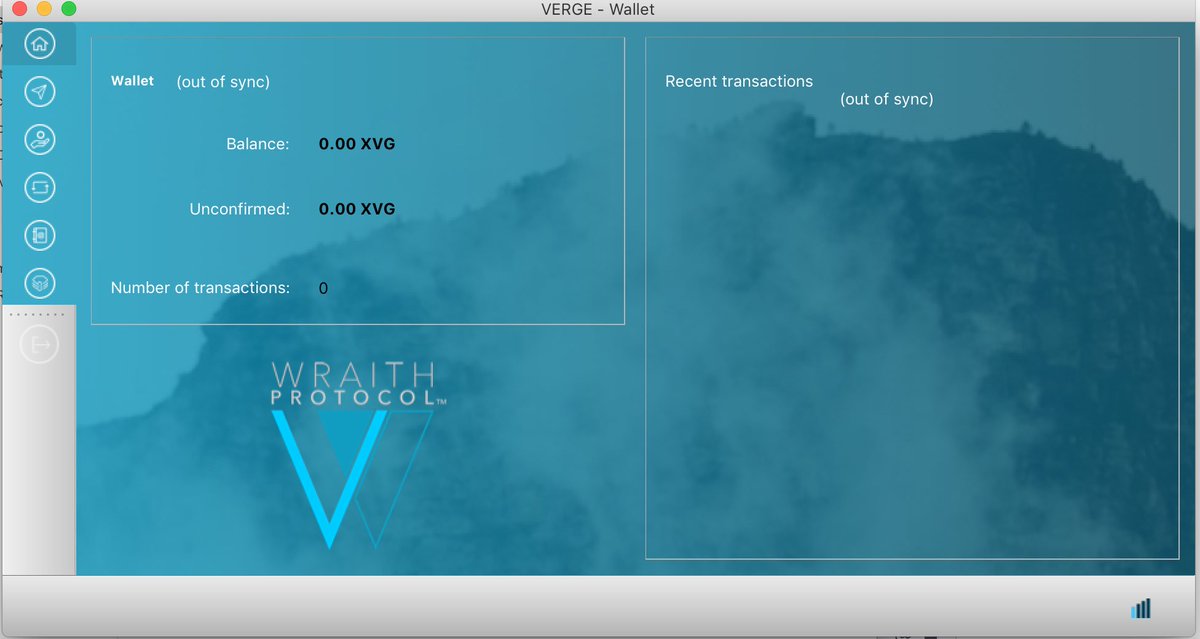The width and height of the screenshot is (1200, 639).
Task: Click the Recent transactions heading
Action: (x=739, y=81)
